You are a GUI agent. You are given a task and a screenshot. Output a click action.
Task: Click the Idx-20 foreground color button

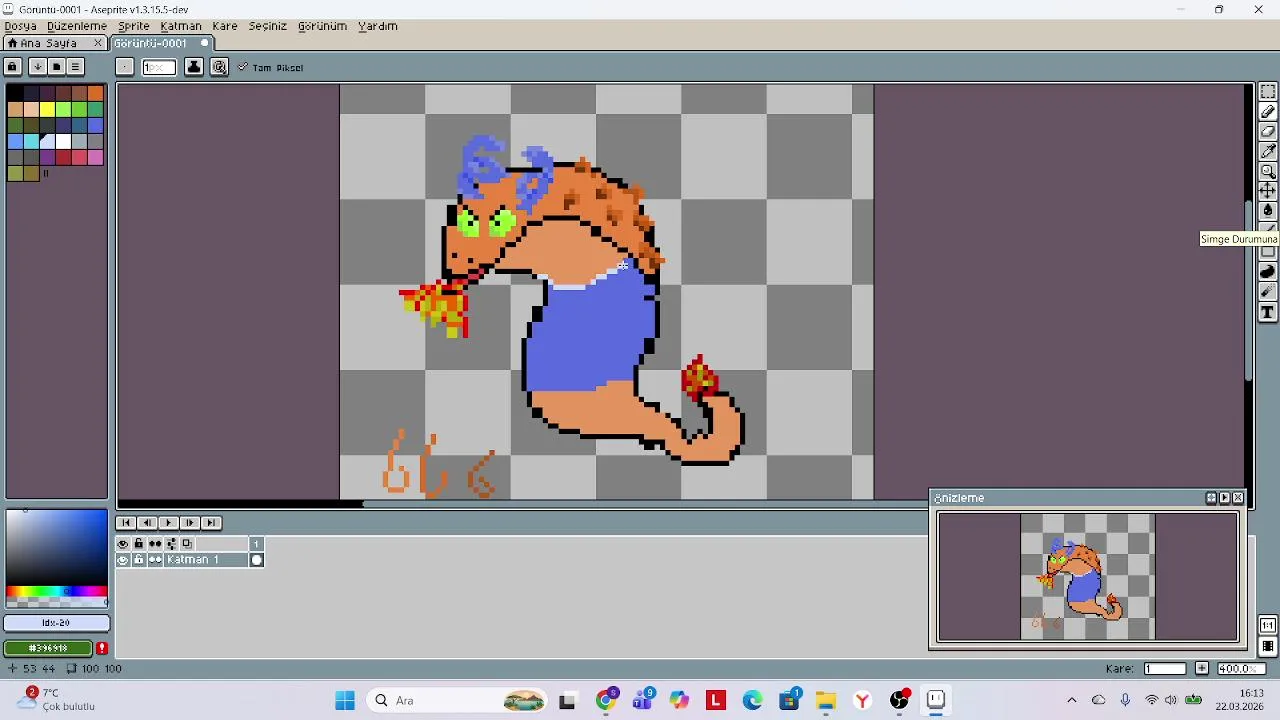(x=56, y=623)
